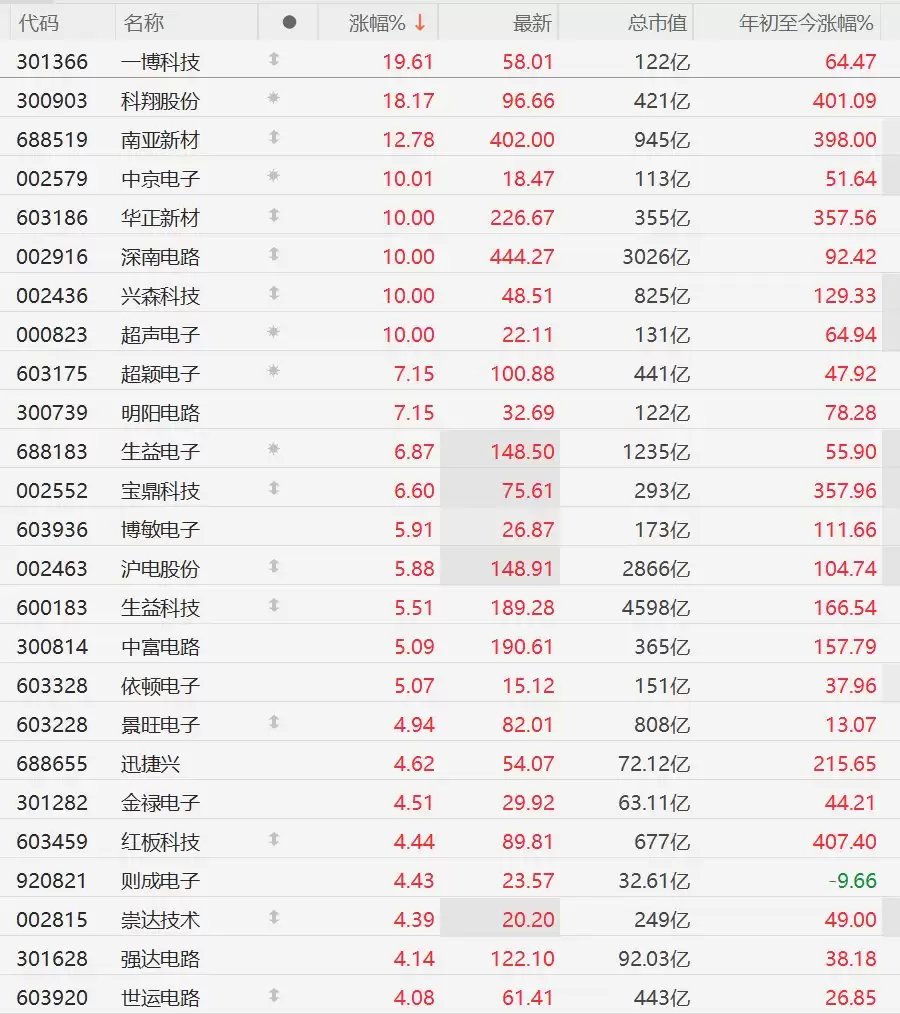
Task: Sort by 总市值 column header
Action: point(657,23)
